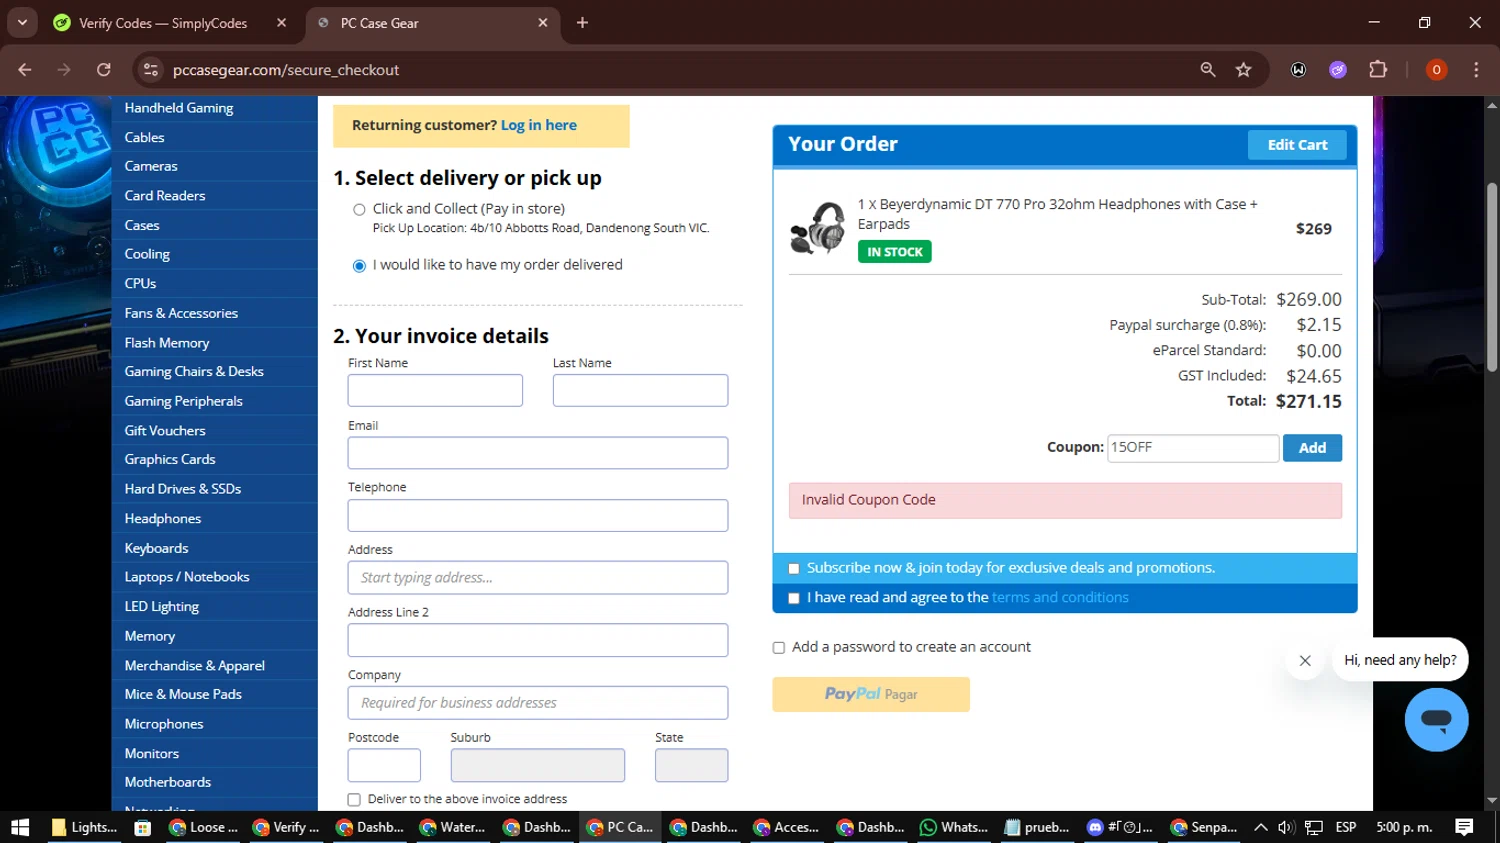The width and height of the screenshot is (1500, 843).
Task: Tick 'Add a password to create an account'
Action: (779, 648)
